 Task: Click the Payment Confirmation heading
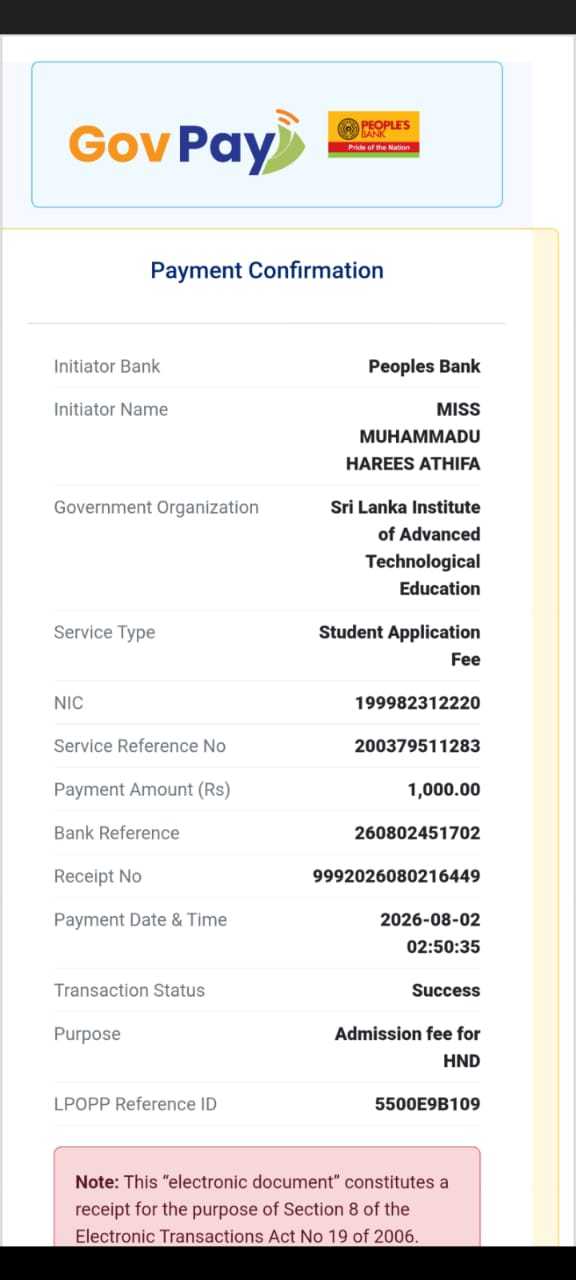pyautogui.click(x=267, y=270)
